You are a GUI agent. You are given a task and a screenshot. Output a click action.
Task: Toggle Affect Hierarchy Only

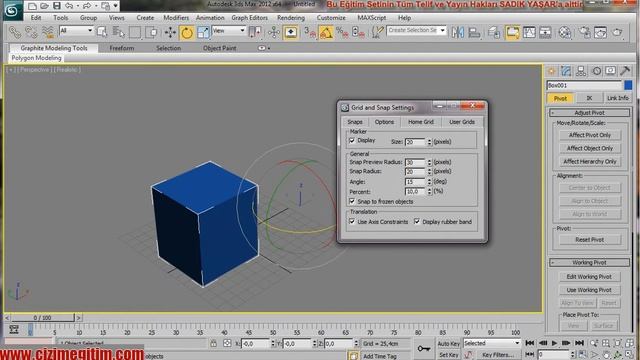click(x=590, y=162)
